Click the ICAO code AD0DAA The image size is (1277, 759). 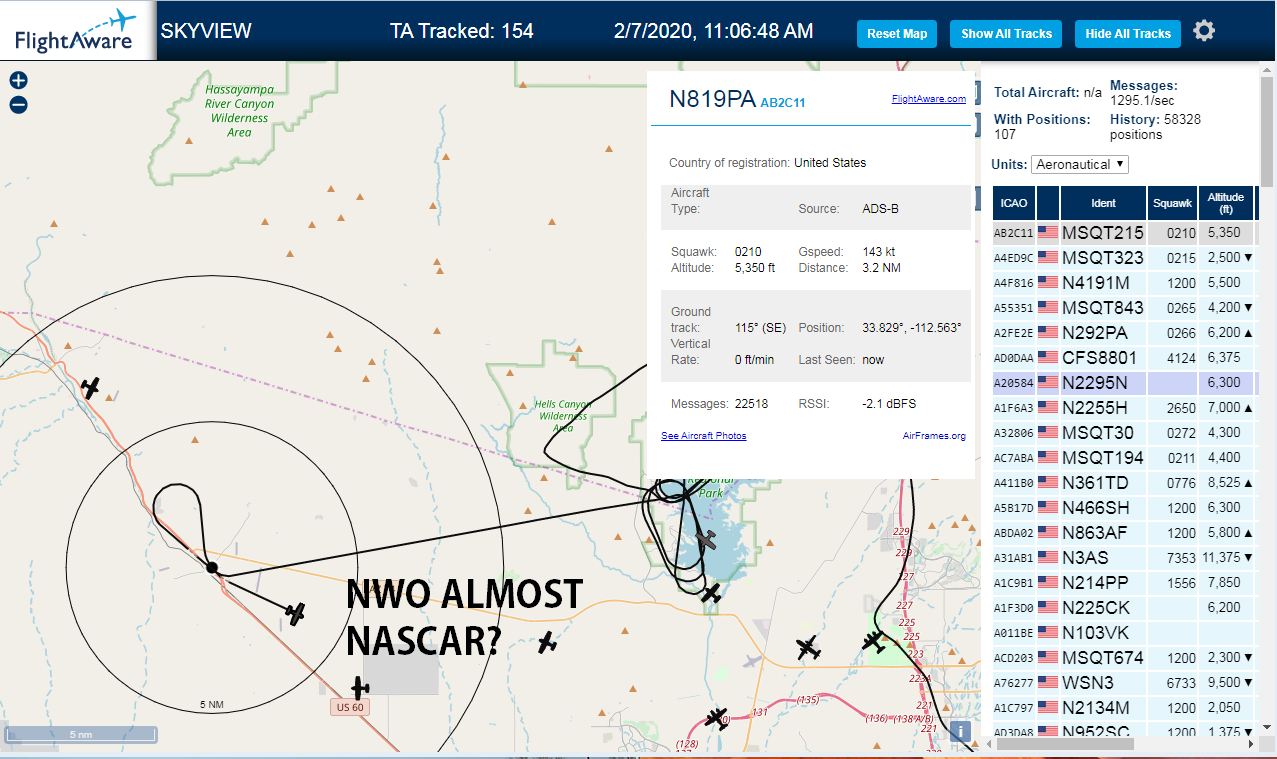pyautogui.click(x=1013, y=357)
